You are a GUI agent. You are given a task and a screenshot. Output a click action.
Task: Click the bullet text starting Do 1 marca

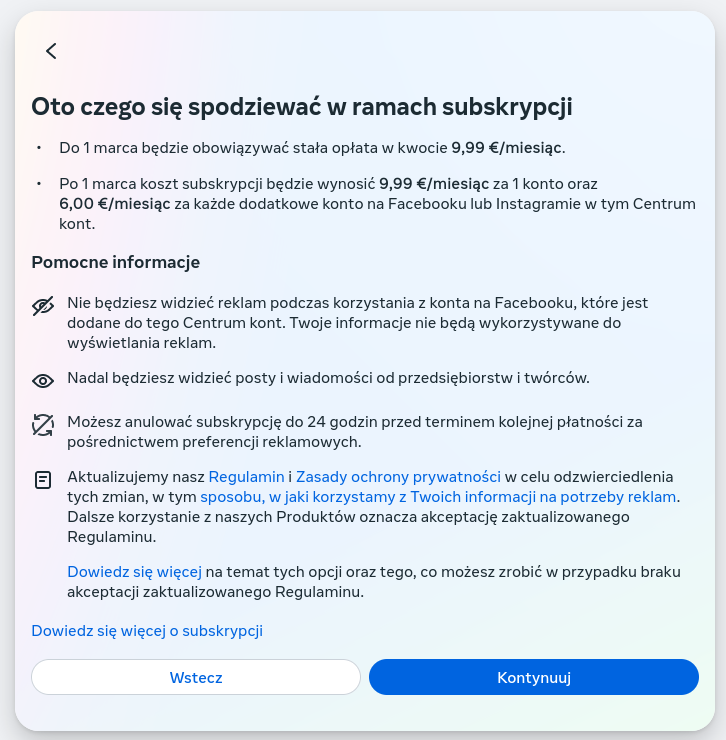pos(312,148)
